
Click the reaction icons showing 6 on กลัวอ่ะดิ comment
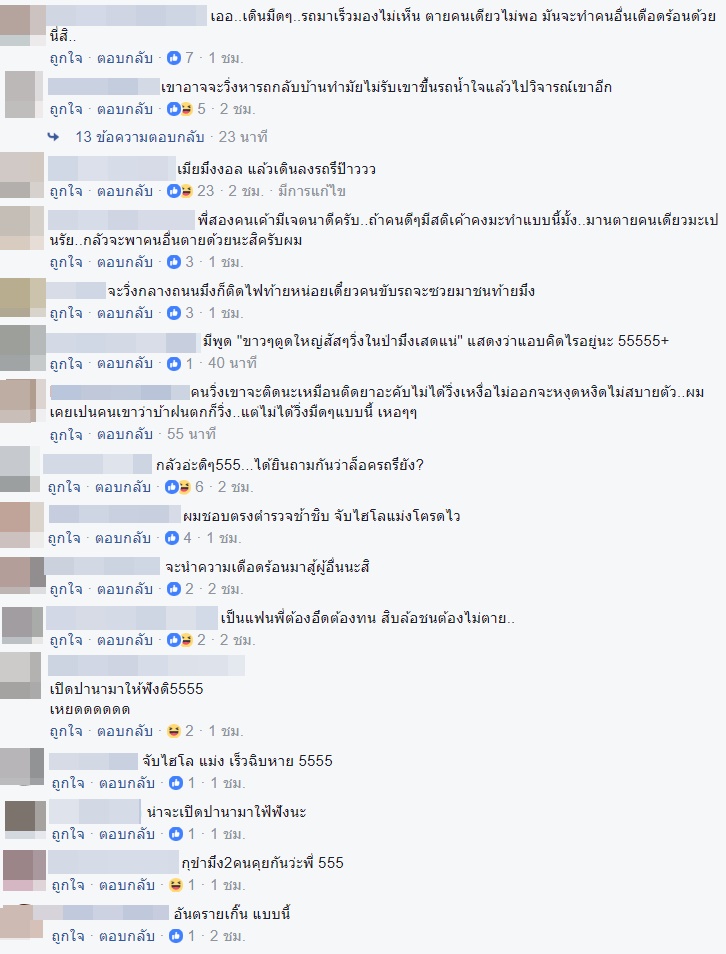click(x=178, y=487)
